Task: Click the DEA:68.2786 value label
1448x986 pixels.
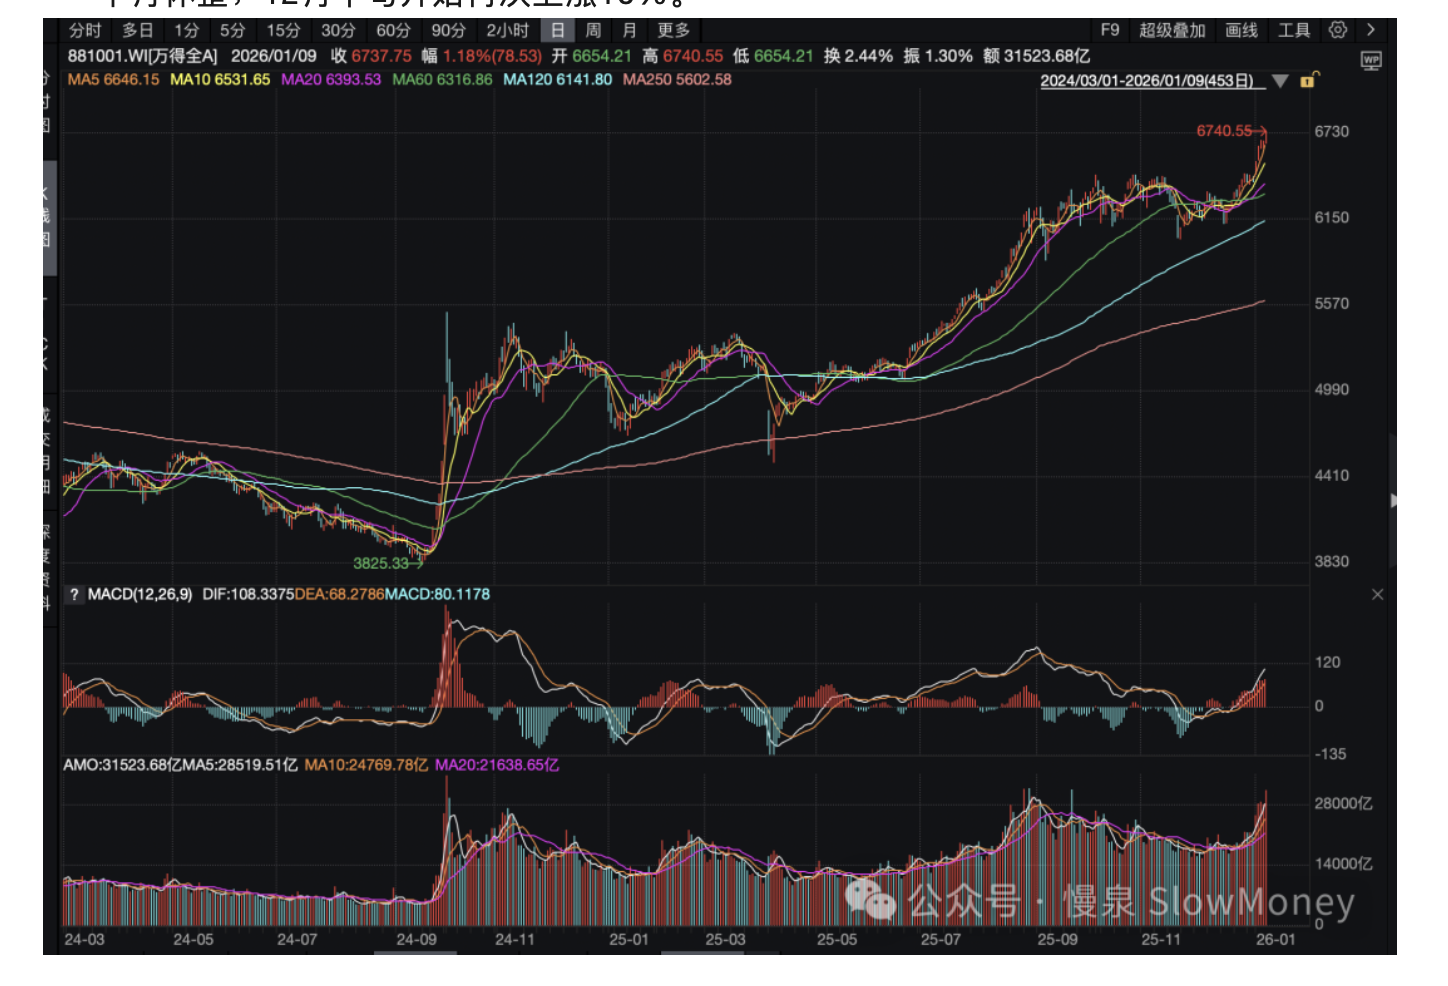Action: (339, 594)
